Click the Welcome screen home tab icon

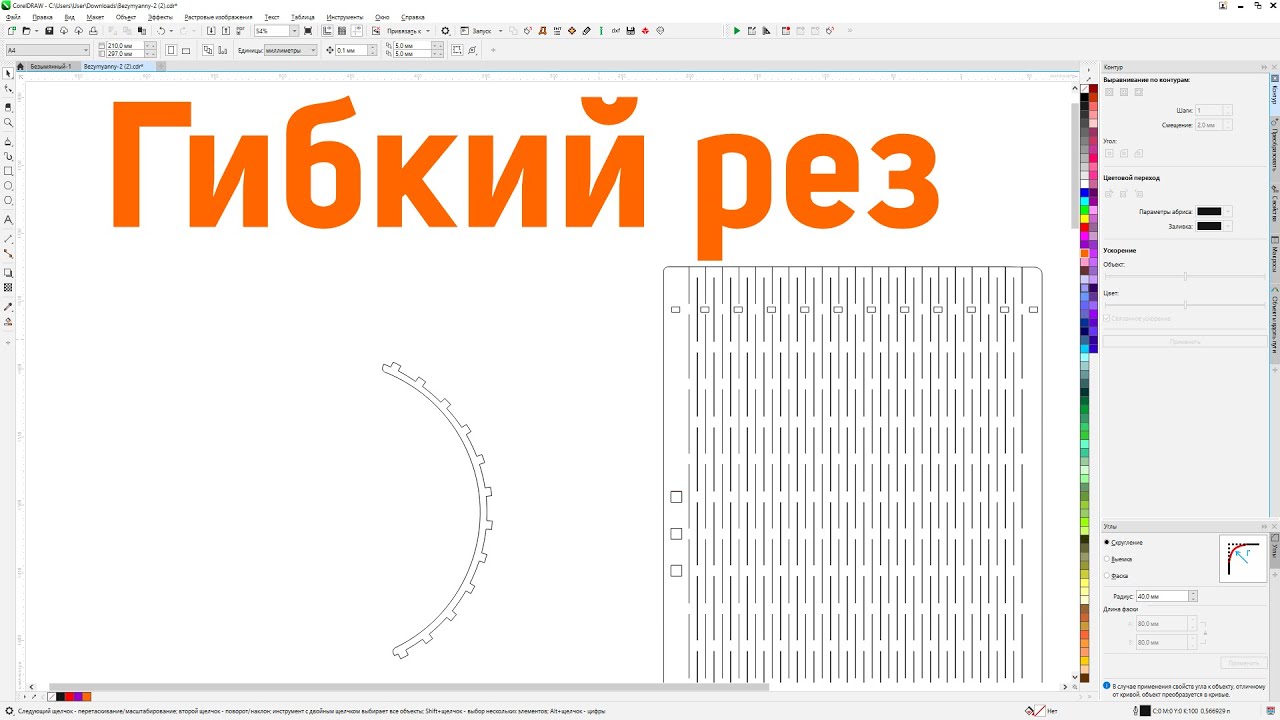[x=20, y=66]
